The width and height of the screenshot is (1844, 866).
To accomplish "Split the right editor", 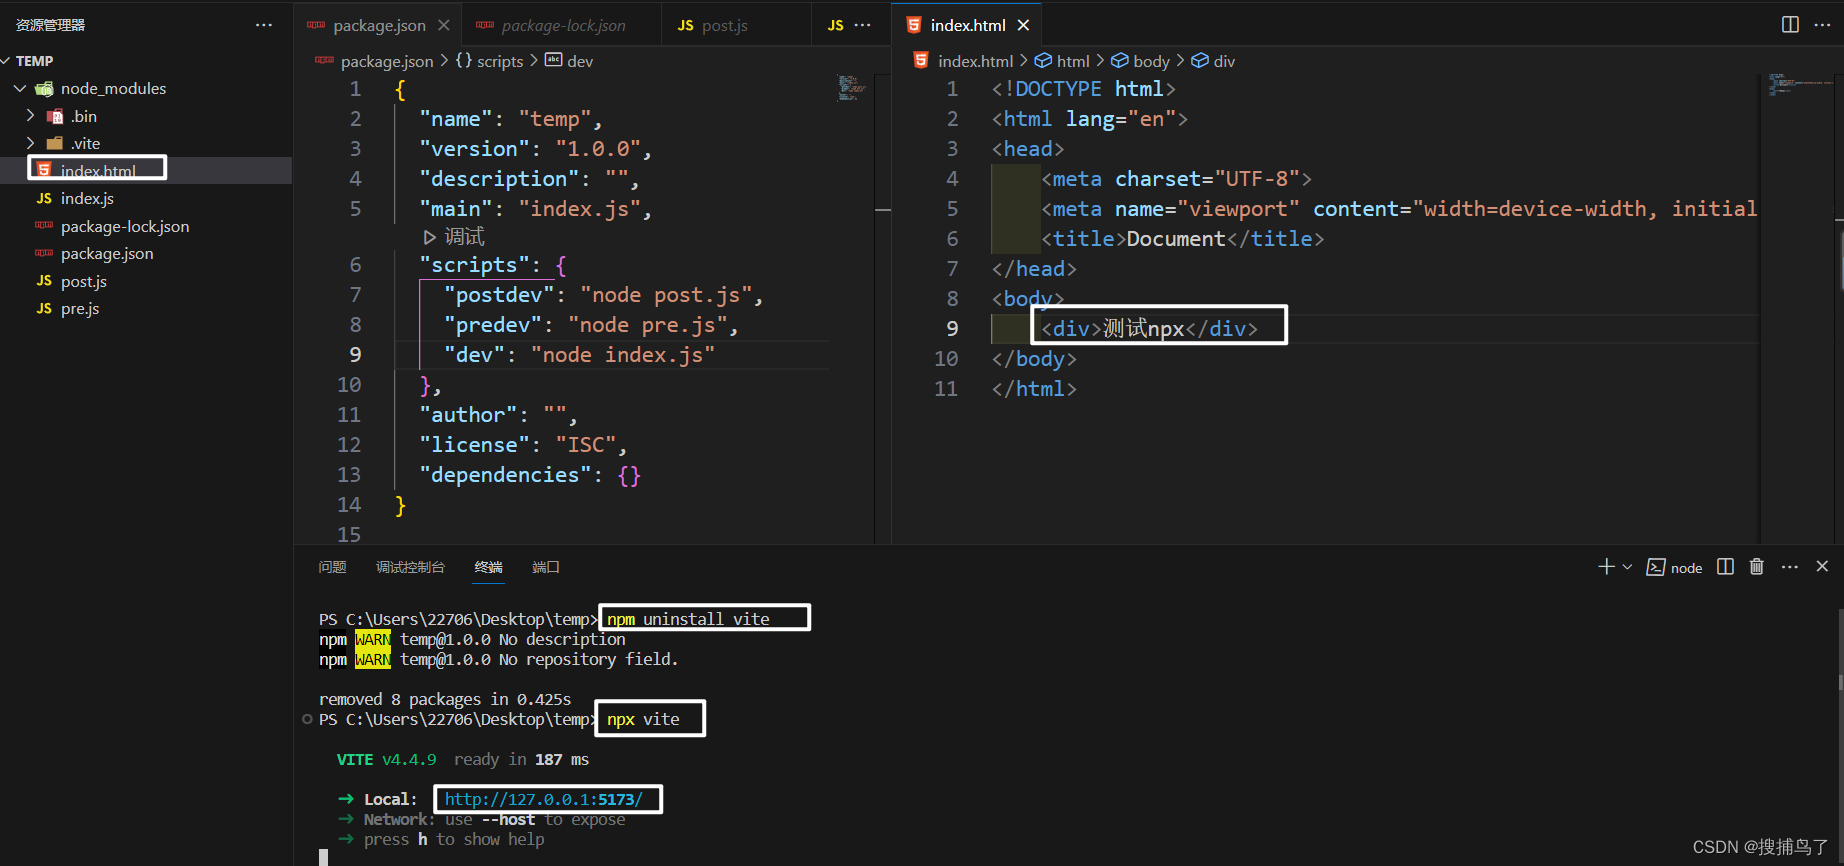I will point(1790,25).
